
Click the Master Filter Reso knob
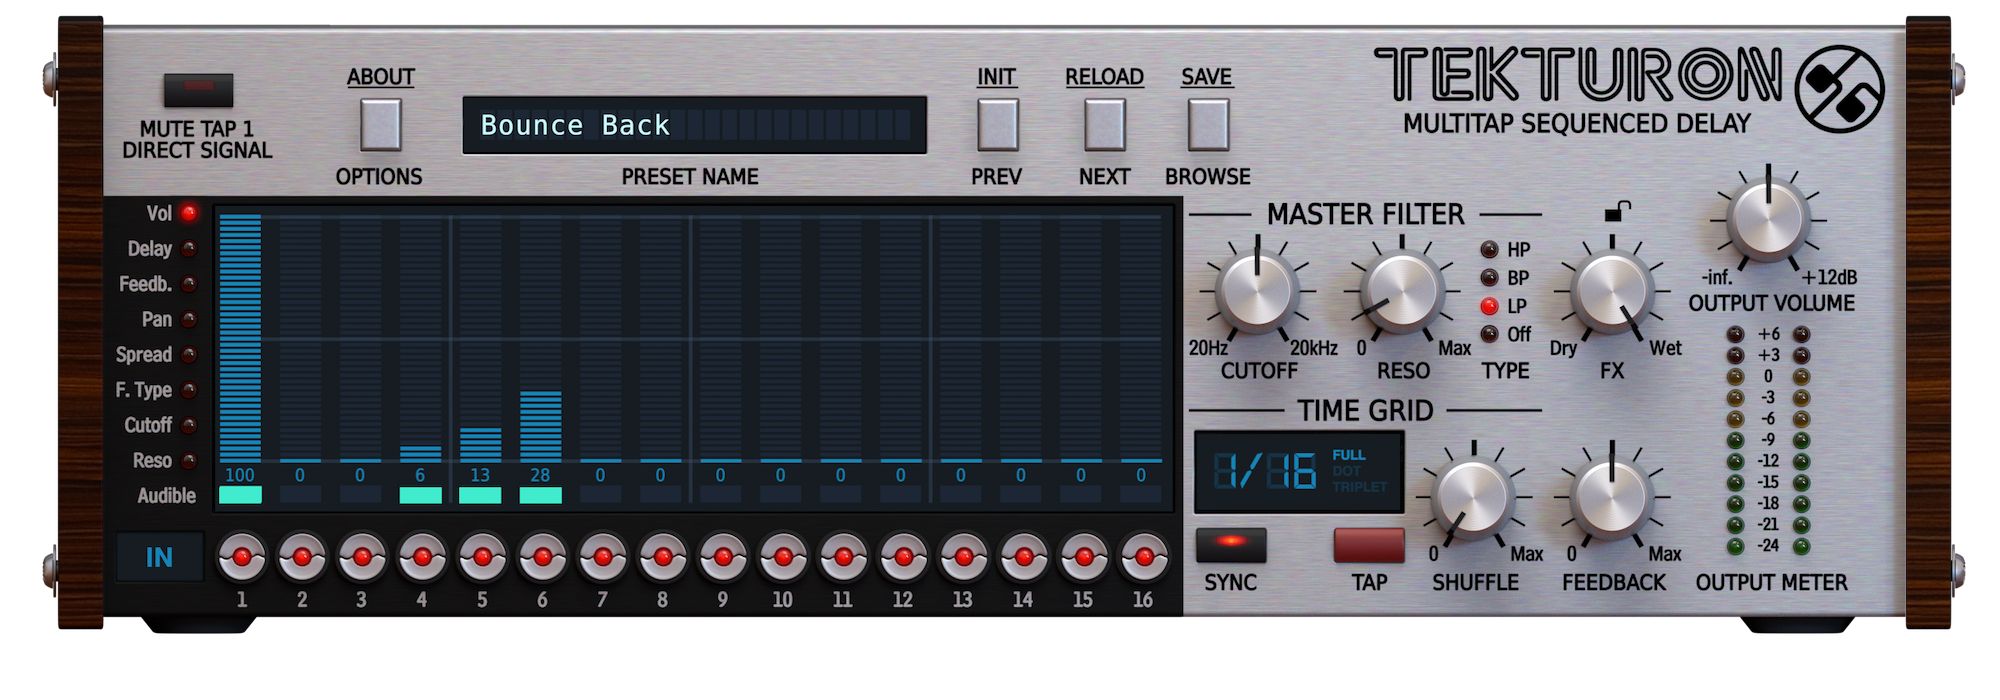1401,292
